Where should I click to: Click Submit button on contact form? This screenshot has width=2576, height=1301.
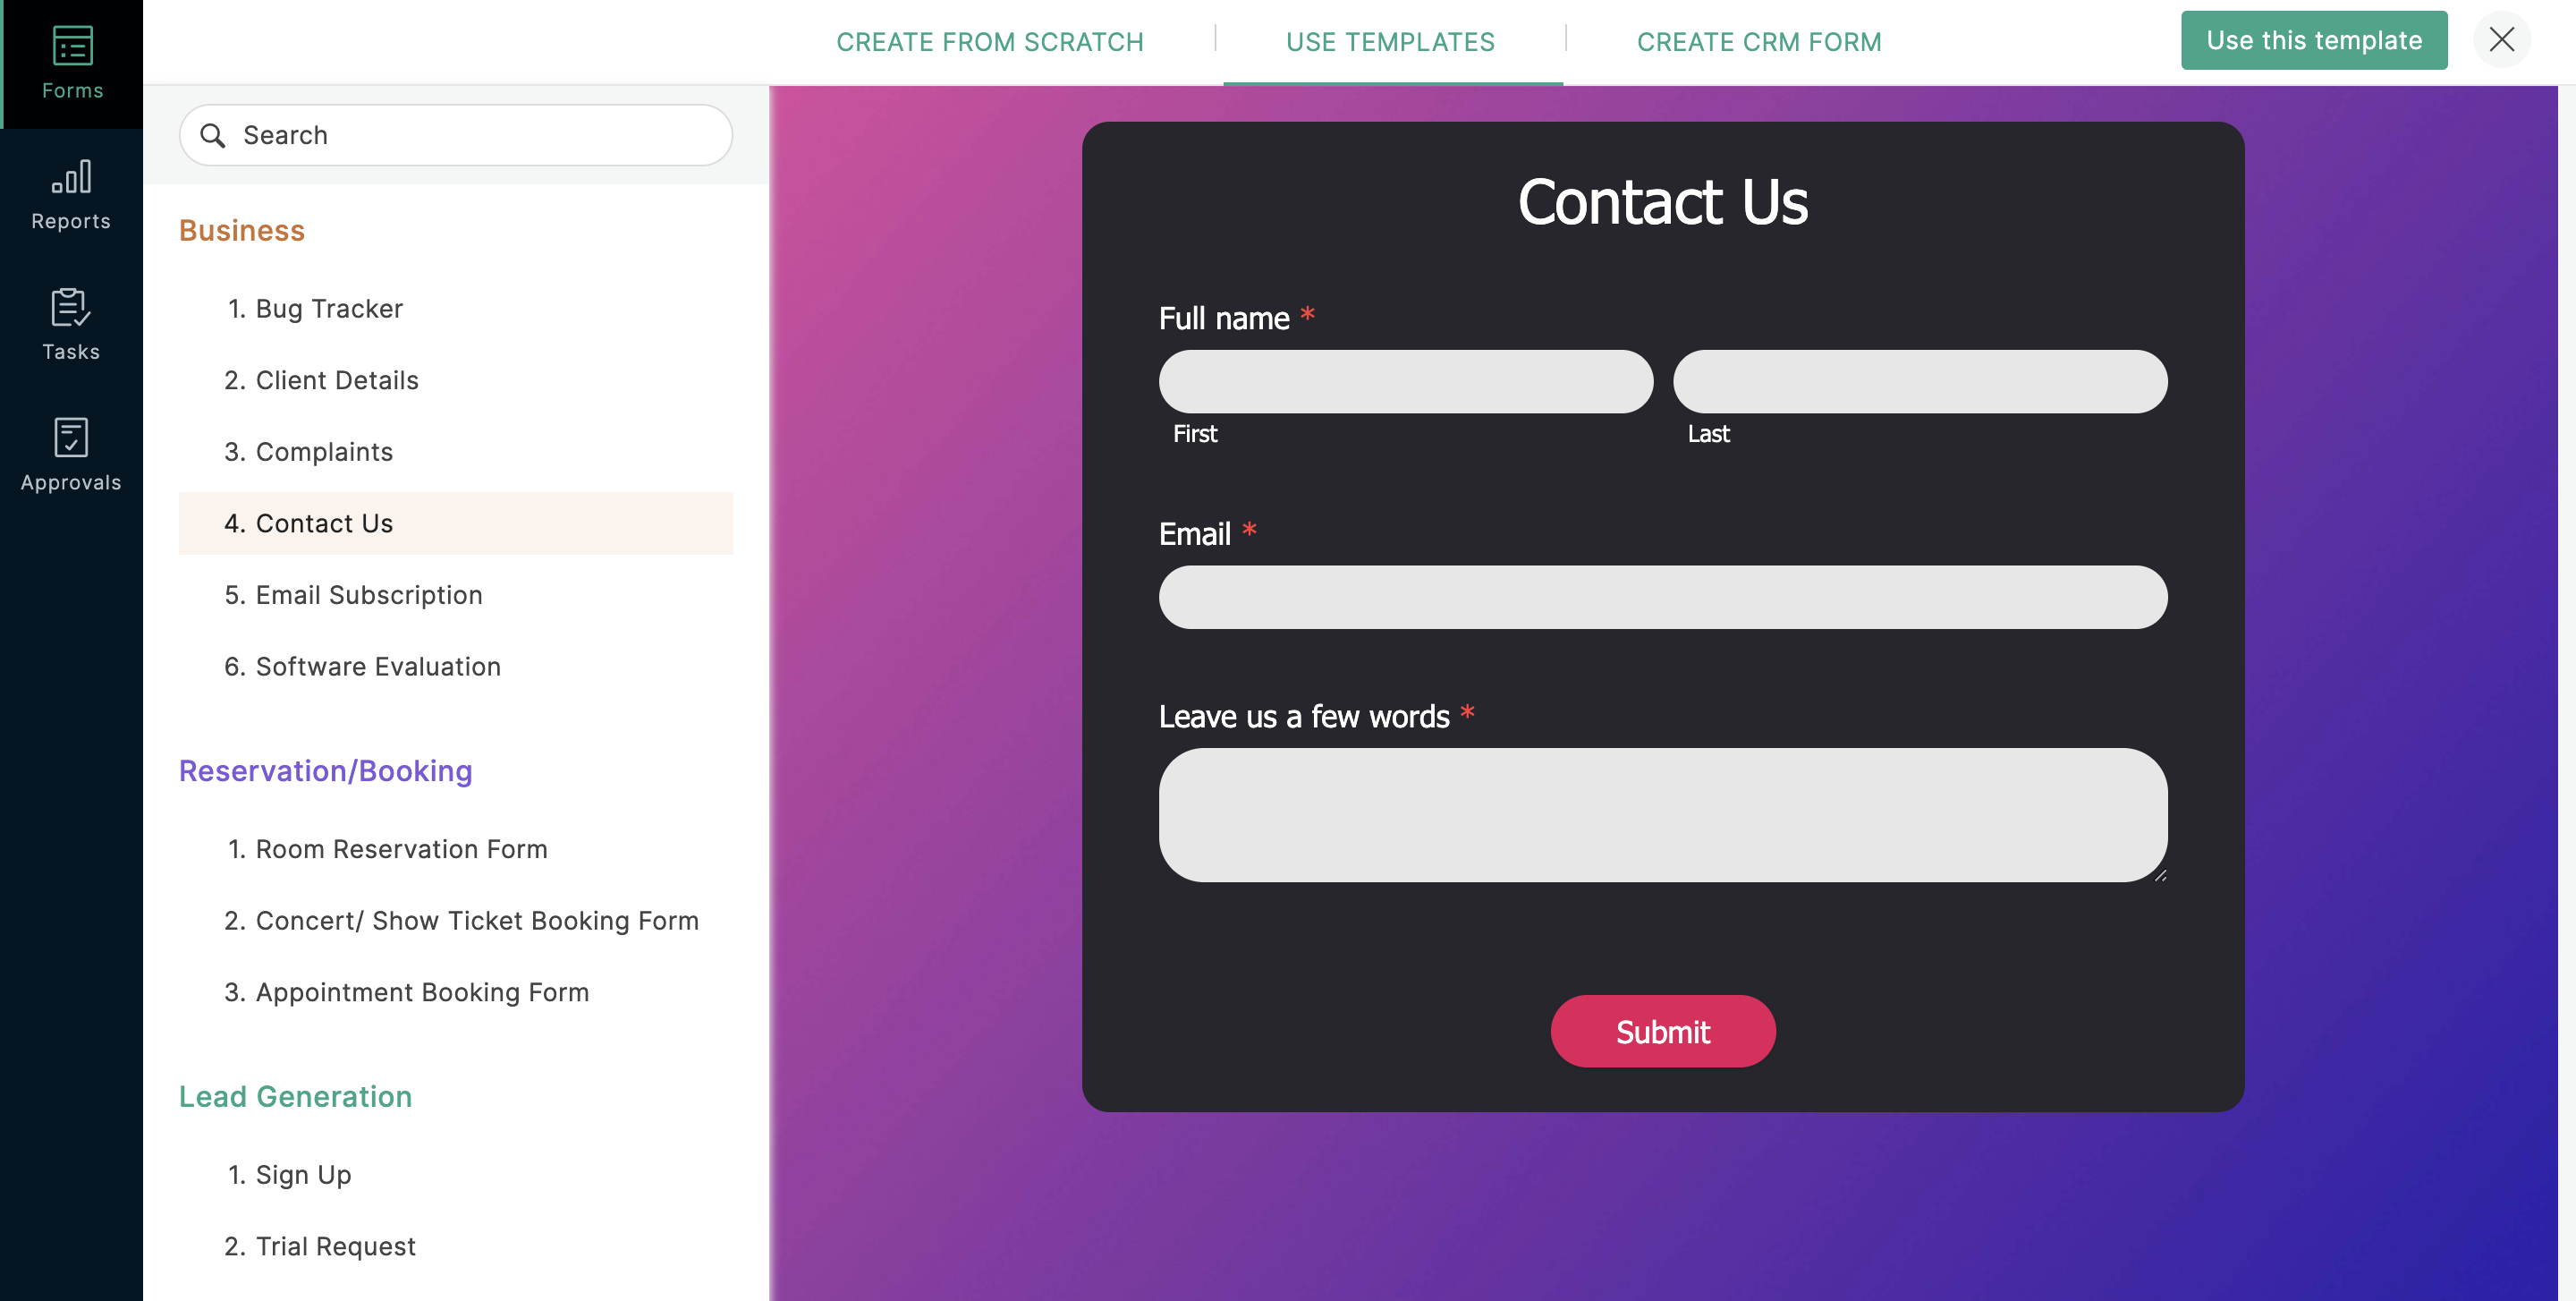(x=1662, y=1031)
